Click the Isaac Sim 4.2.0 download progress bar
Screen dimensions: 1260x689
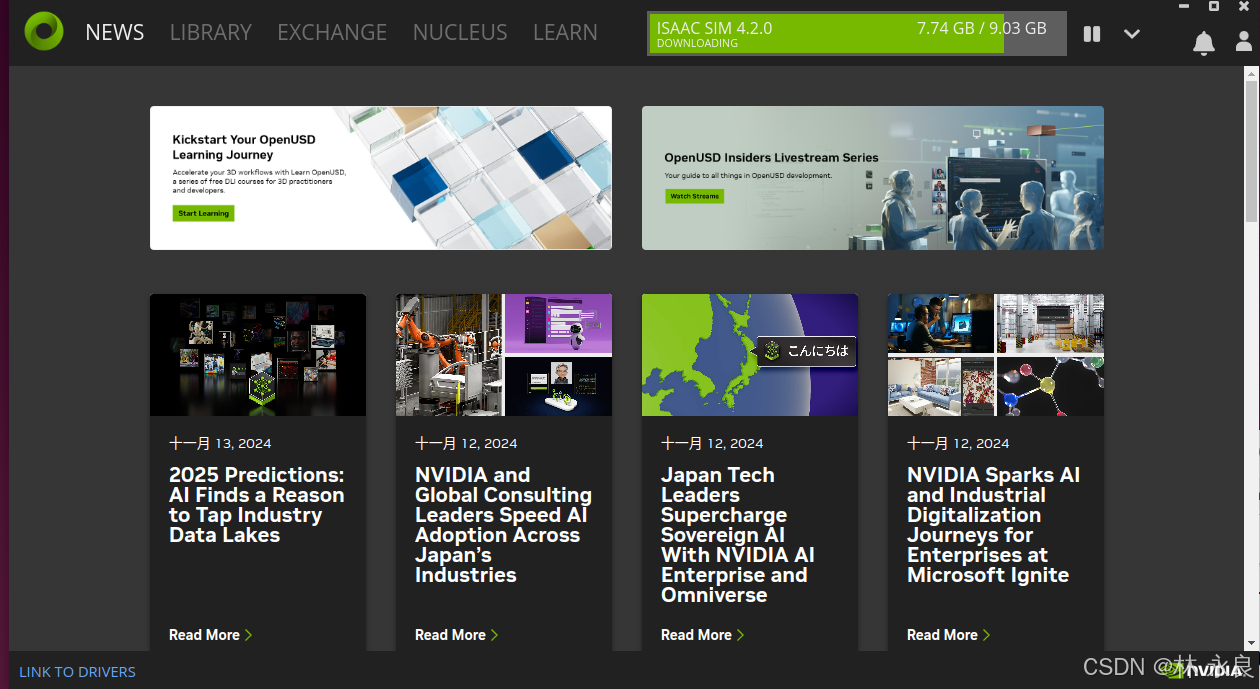[857, 33]
